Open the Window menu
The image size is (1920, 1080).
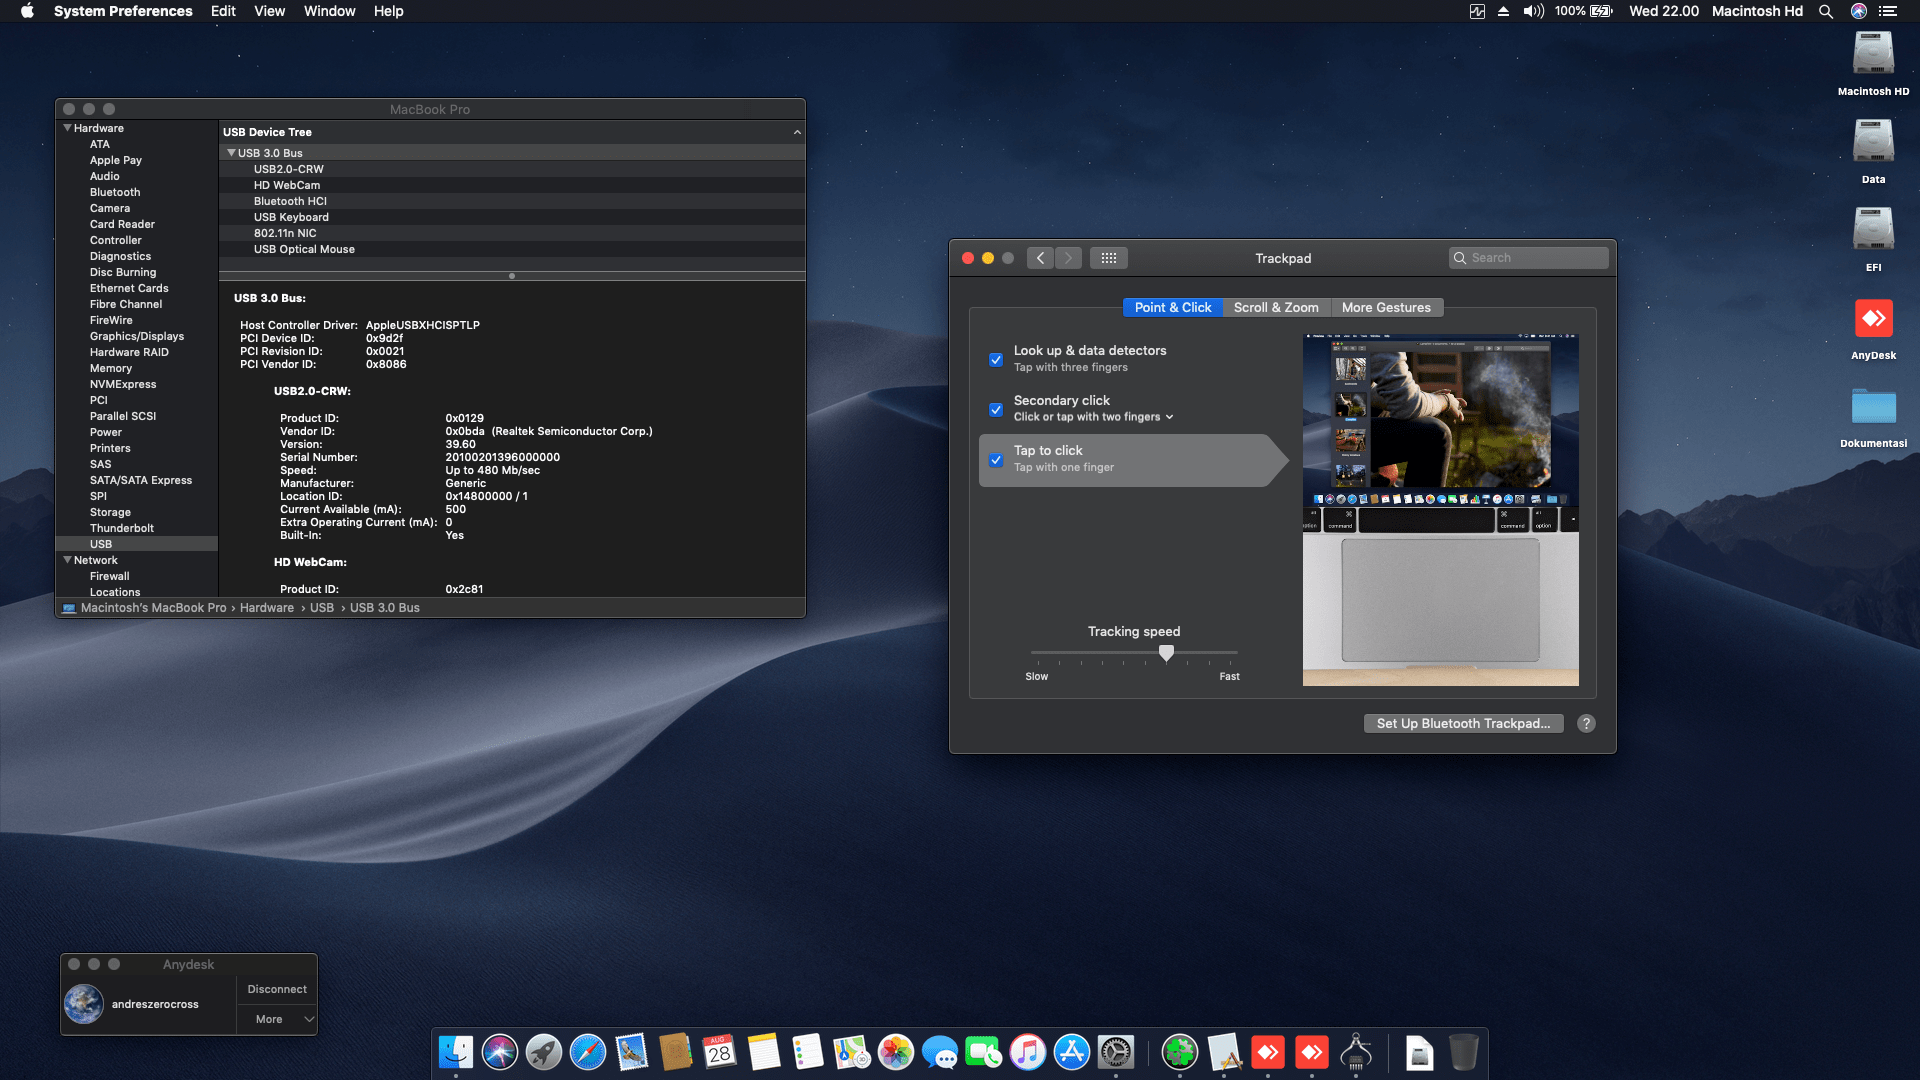point(329,11)
